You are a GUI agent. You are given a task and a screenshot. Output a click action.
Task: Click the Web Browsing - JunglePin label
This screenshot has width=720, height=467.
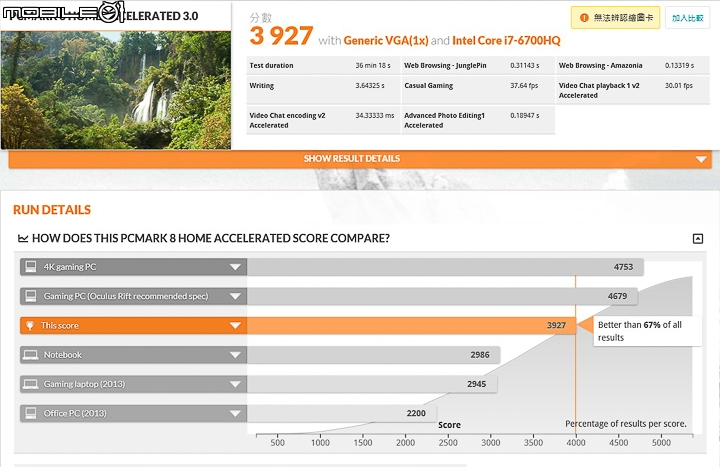click(445, 66)
